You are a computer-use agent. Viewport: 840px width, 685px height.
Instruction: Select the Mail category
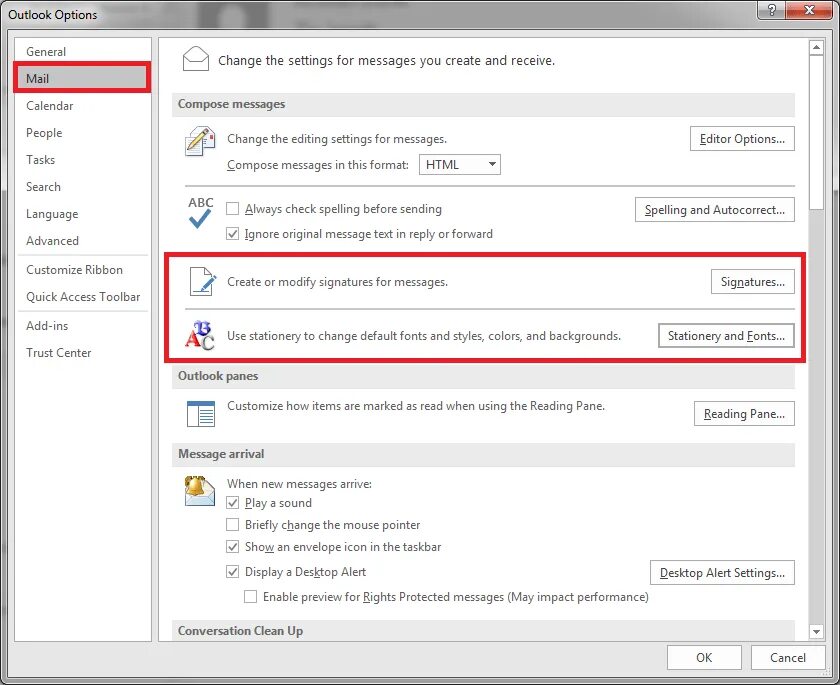click(82, 78)
